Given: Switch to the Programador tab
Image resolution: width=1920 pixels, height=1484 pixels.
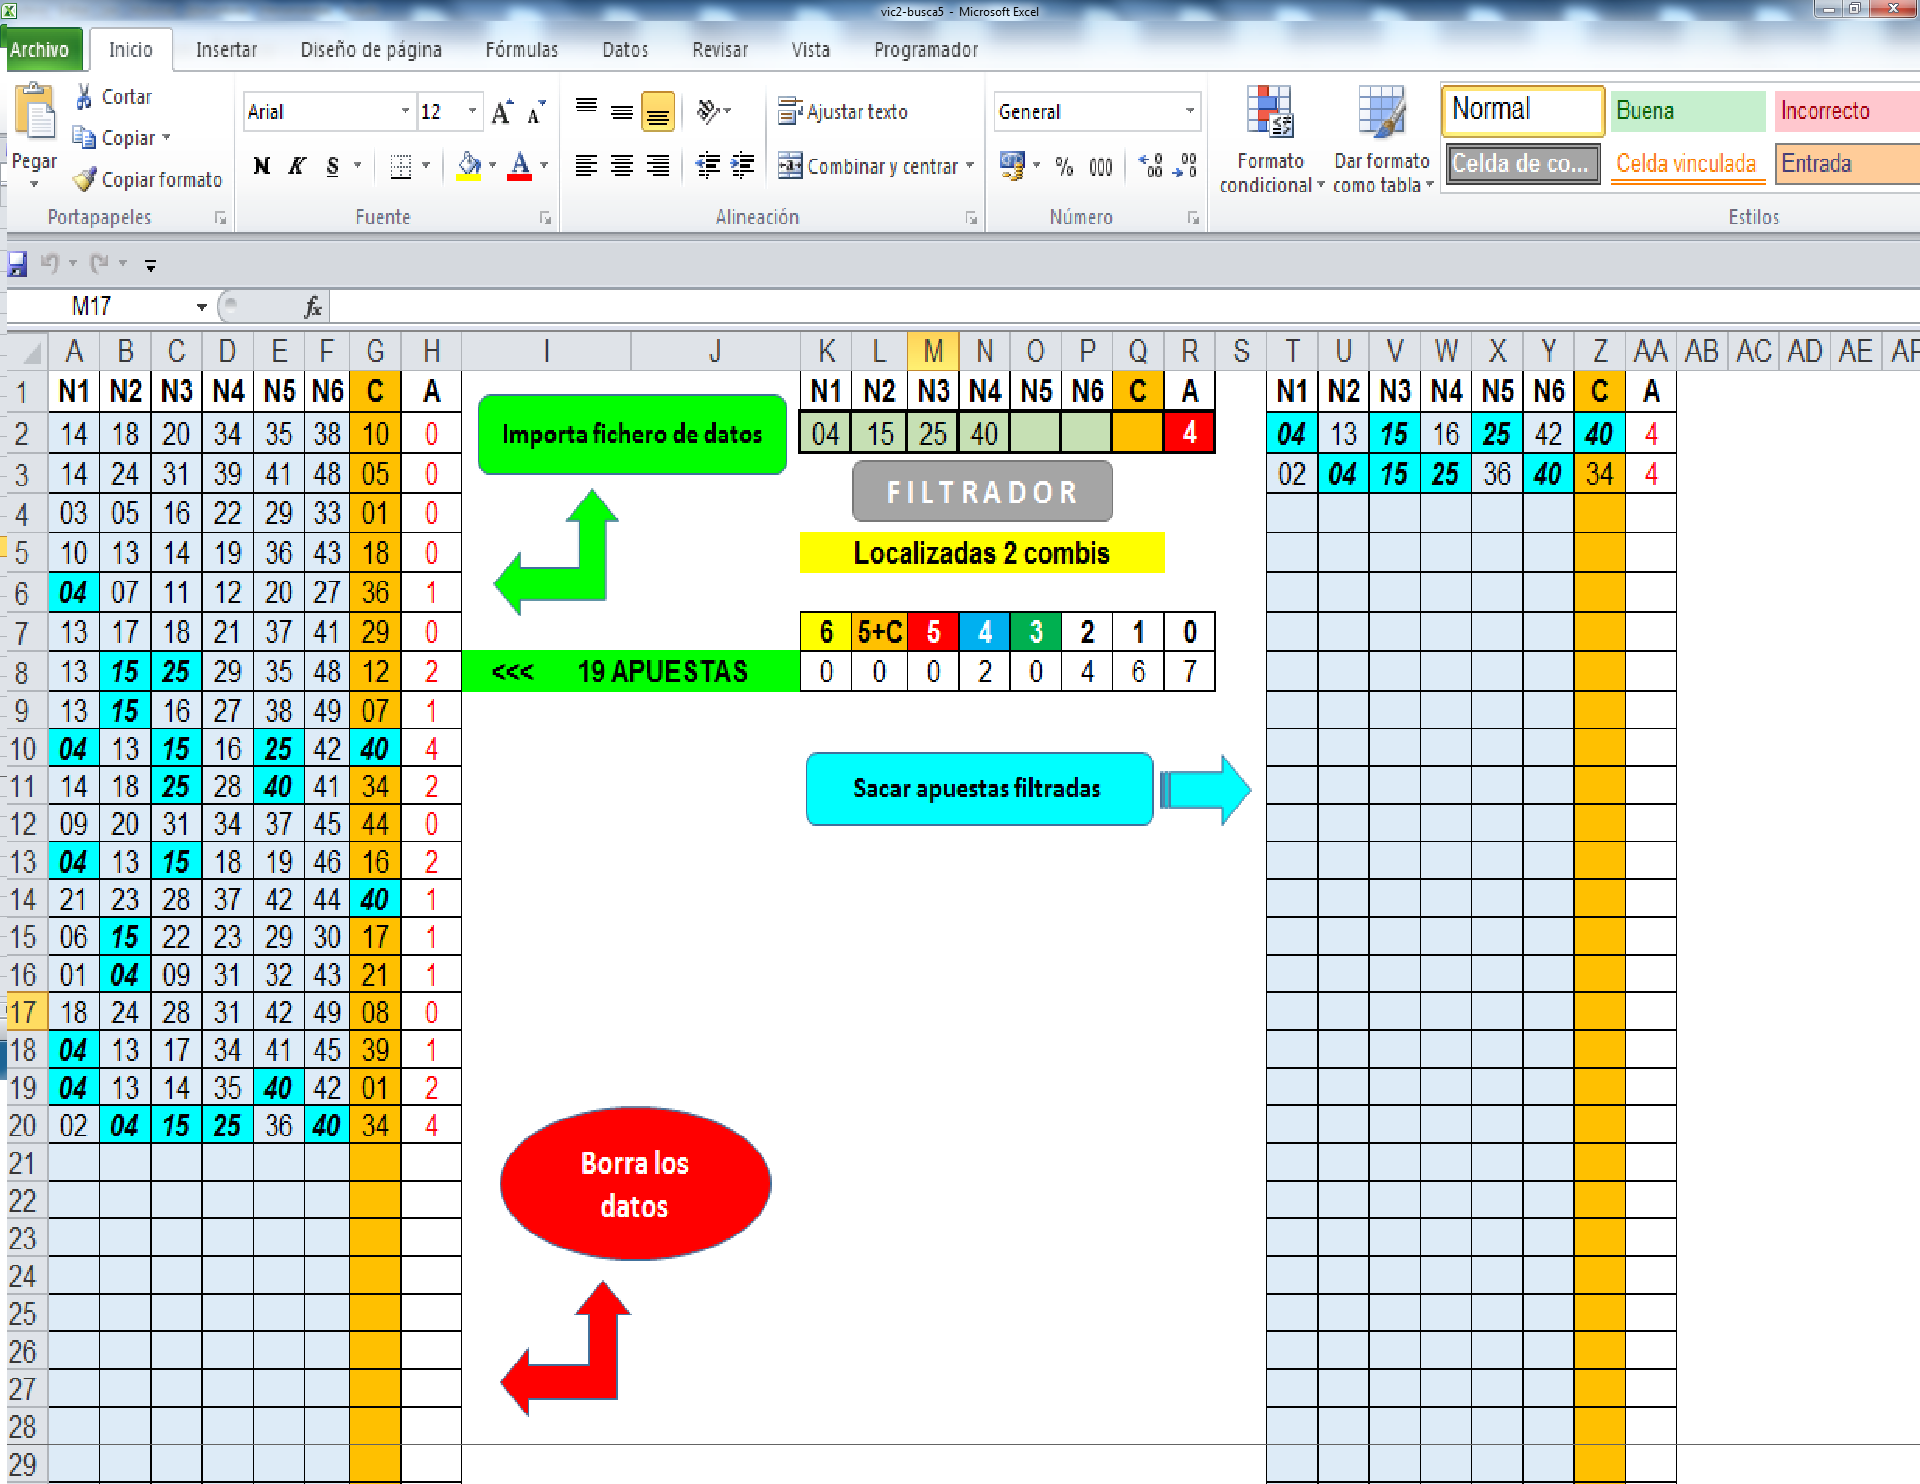Looking at the screenshot, I should tap(926, 50).
